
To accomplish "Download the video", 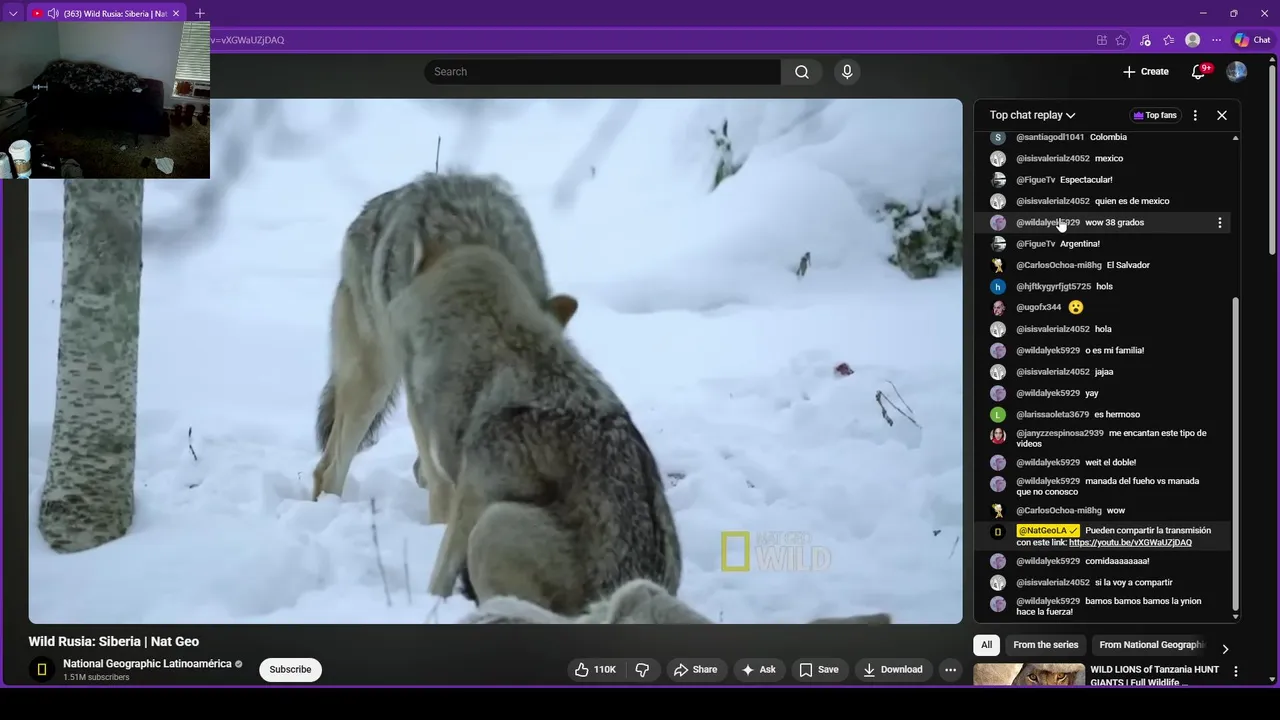I will [893, 670].
